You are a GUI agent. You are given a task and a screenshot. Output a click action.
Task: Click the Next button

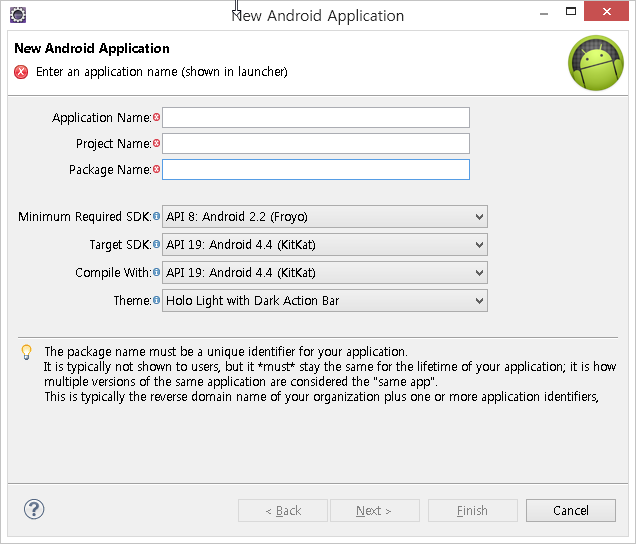[x=375, y=510]
